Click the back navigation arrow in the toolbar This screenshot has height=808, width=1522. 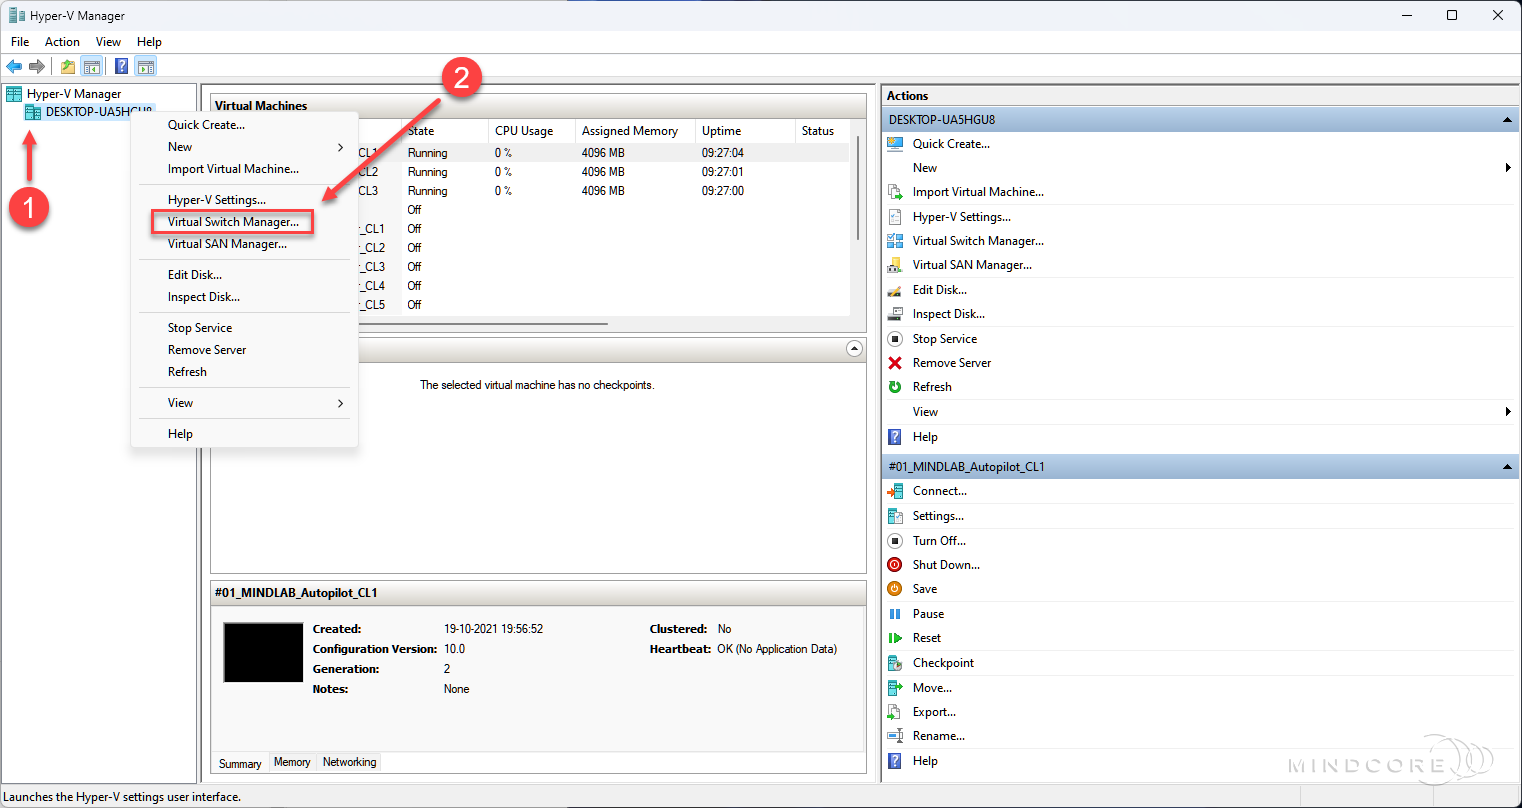pos(14,66)
